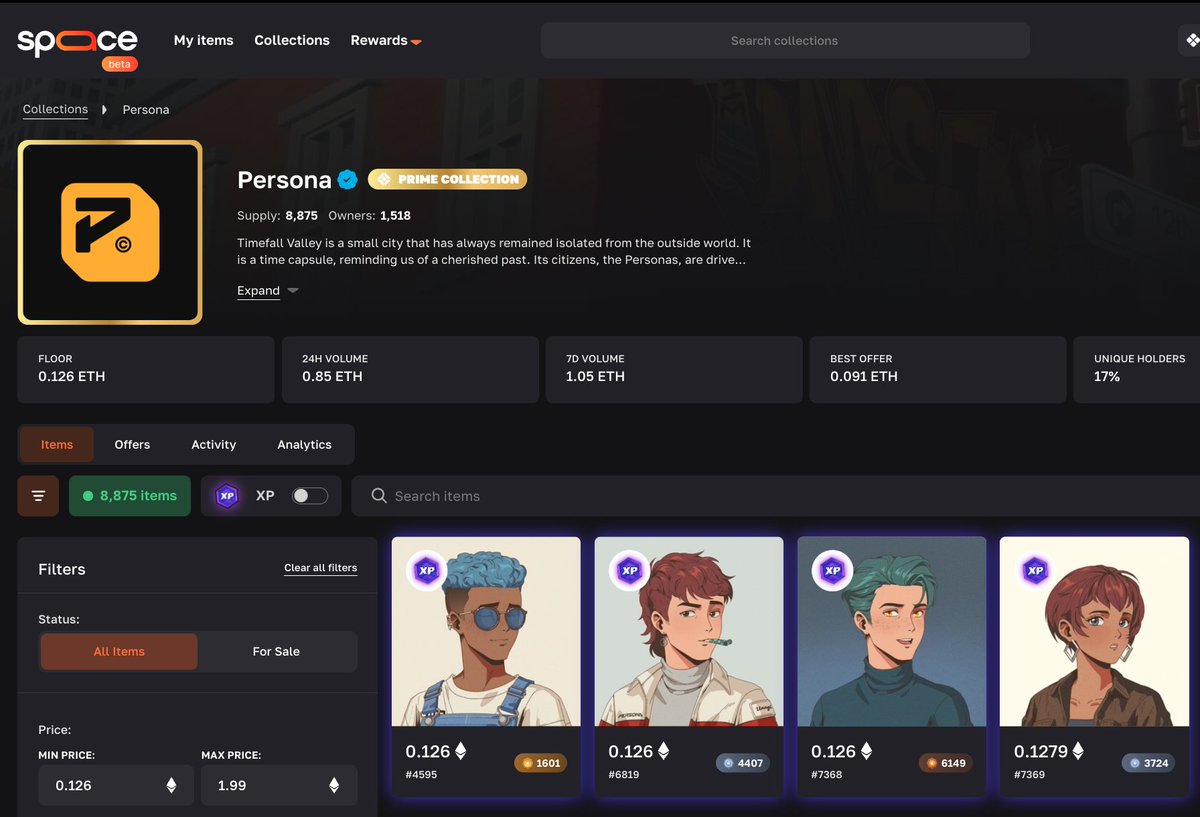Click the Persona collection logo image
The height and width of the screenshot is (817, 1200).
click(110, 232)
